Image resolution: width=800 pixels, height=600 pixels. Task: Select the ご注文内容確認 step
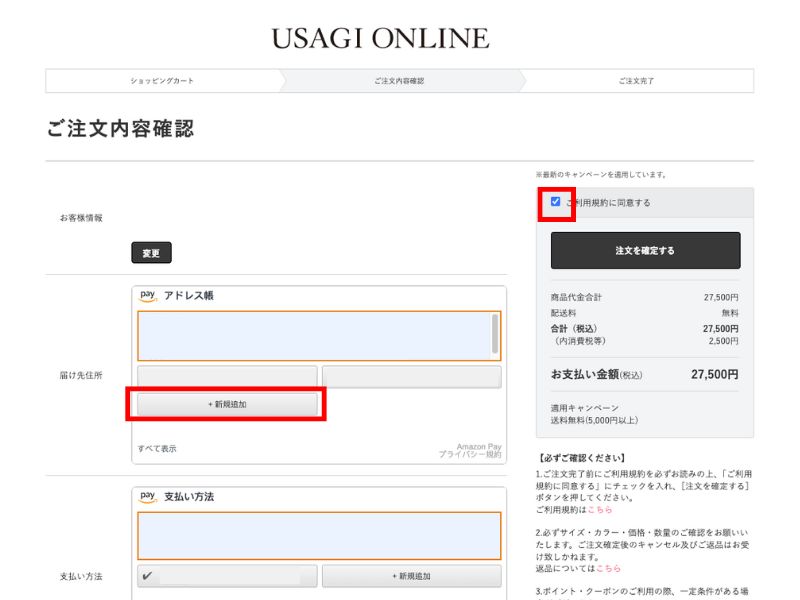(x=399, y=81)
